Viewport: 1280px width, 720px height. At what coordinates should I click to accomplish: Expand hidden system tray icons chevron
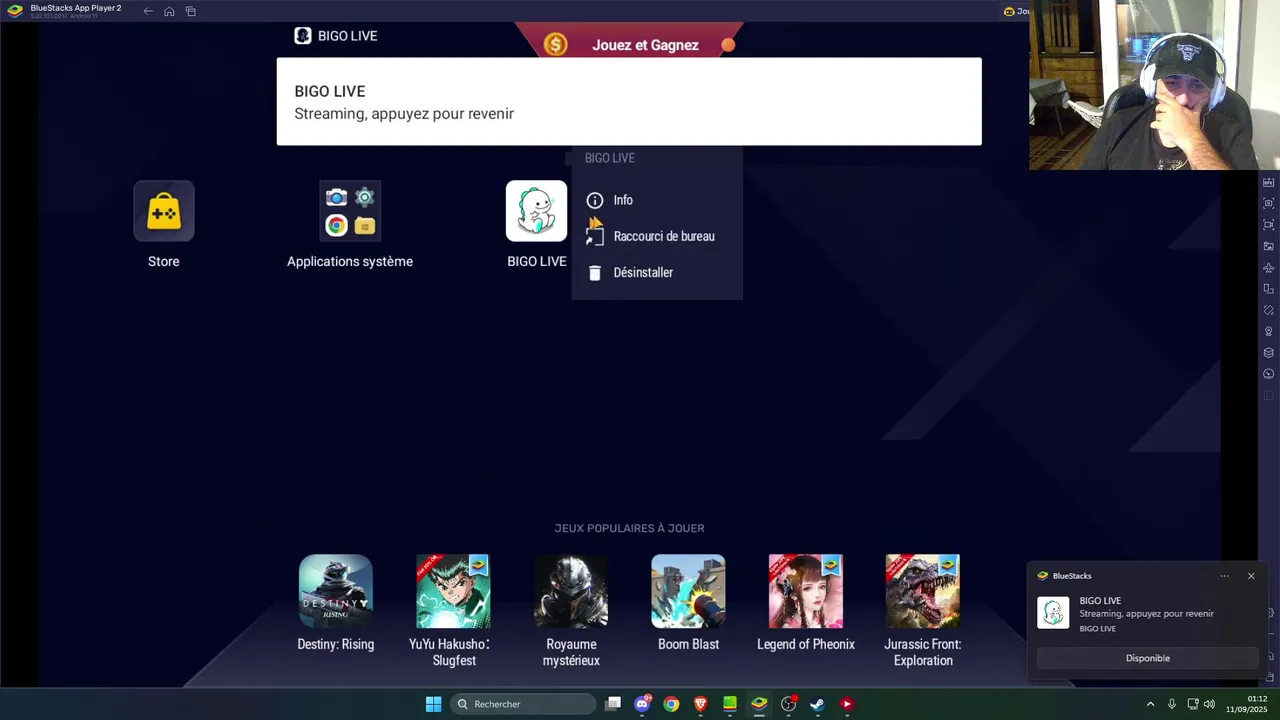(1150, 704)
